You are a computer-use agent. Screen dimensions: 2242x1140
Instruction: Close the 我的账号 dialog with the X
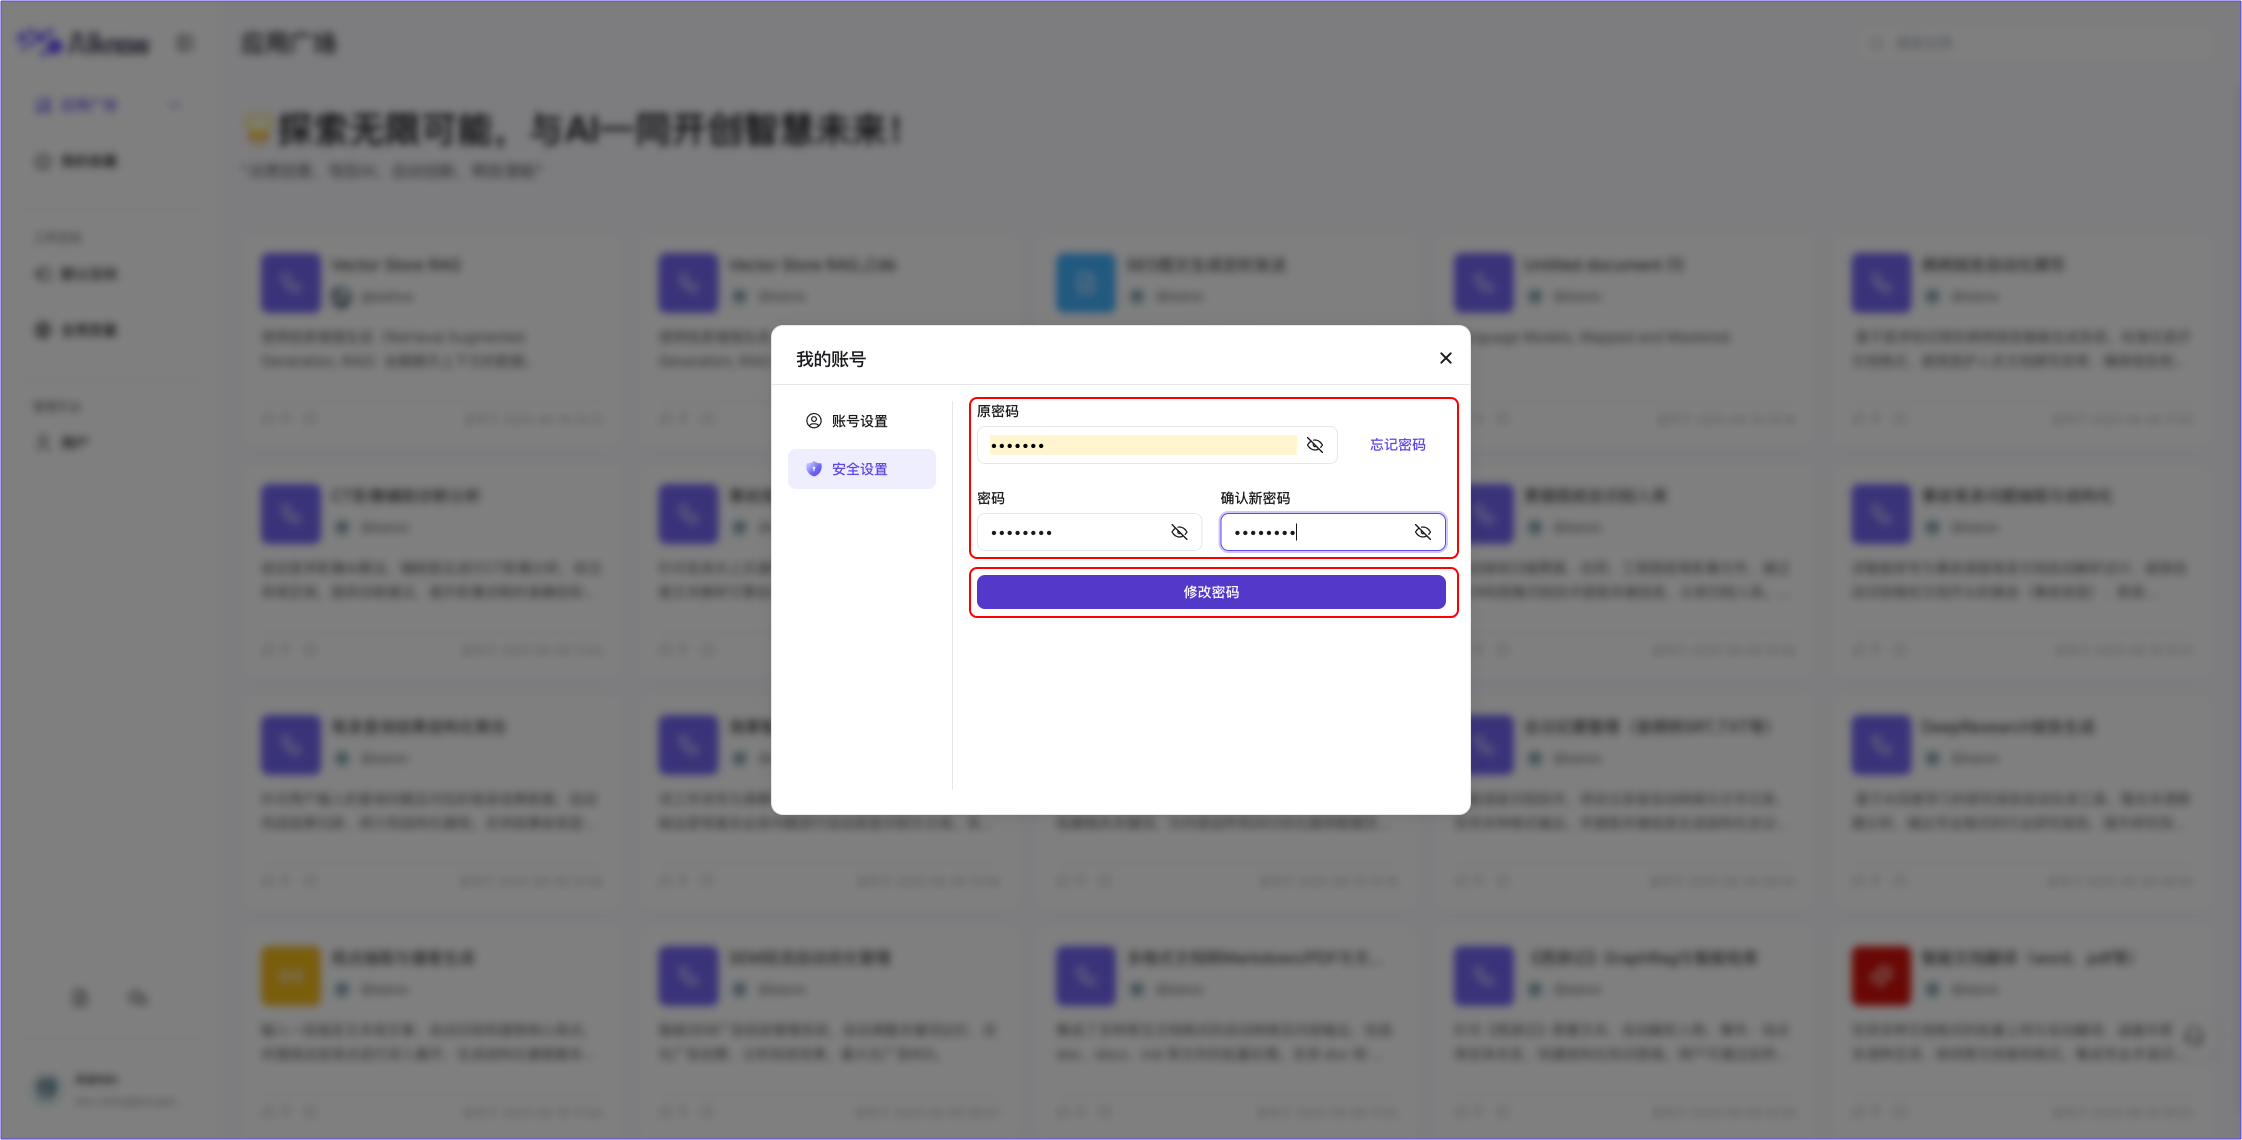(x=1445, y=357)
